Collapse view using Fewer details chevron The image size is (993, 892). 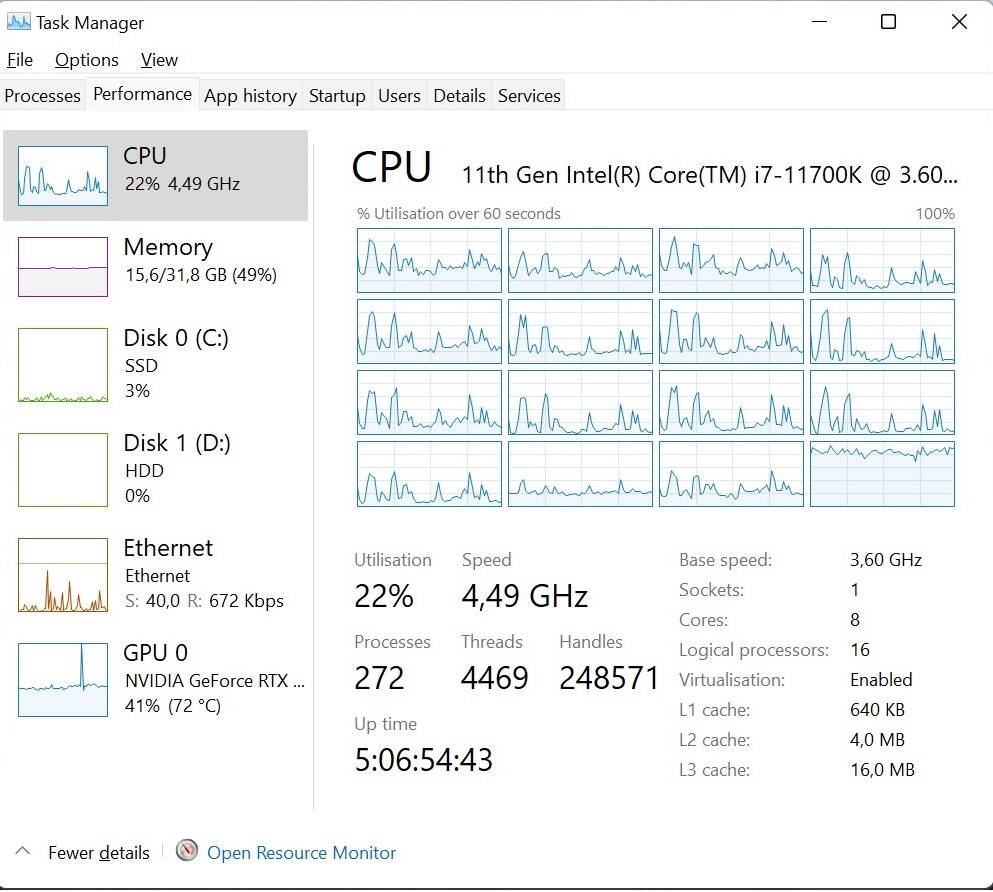coord(23,852)
